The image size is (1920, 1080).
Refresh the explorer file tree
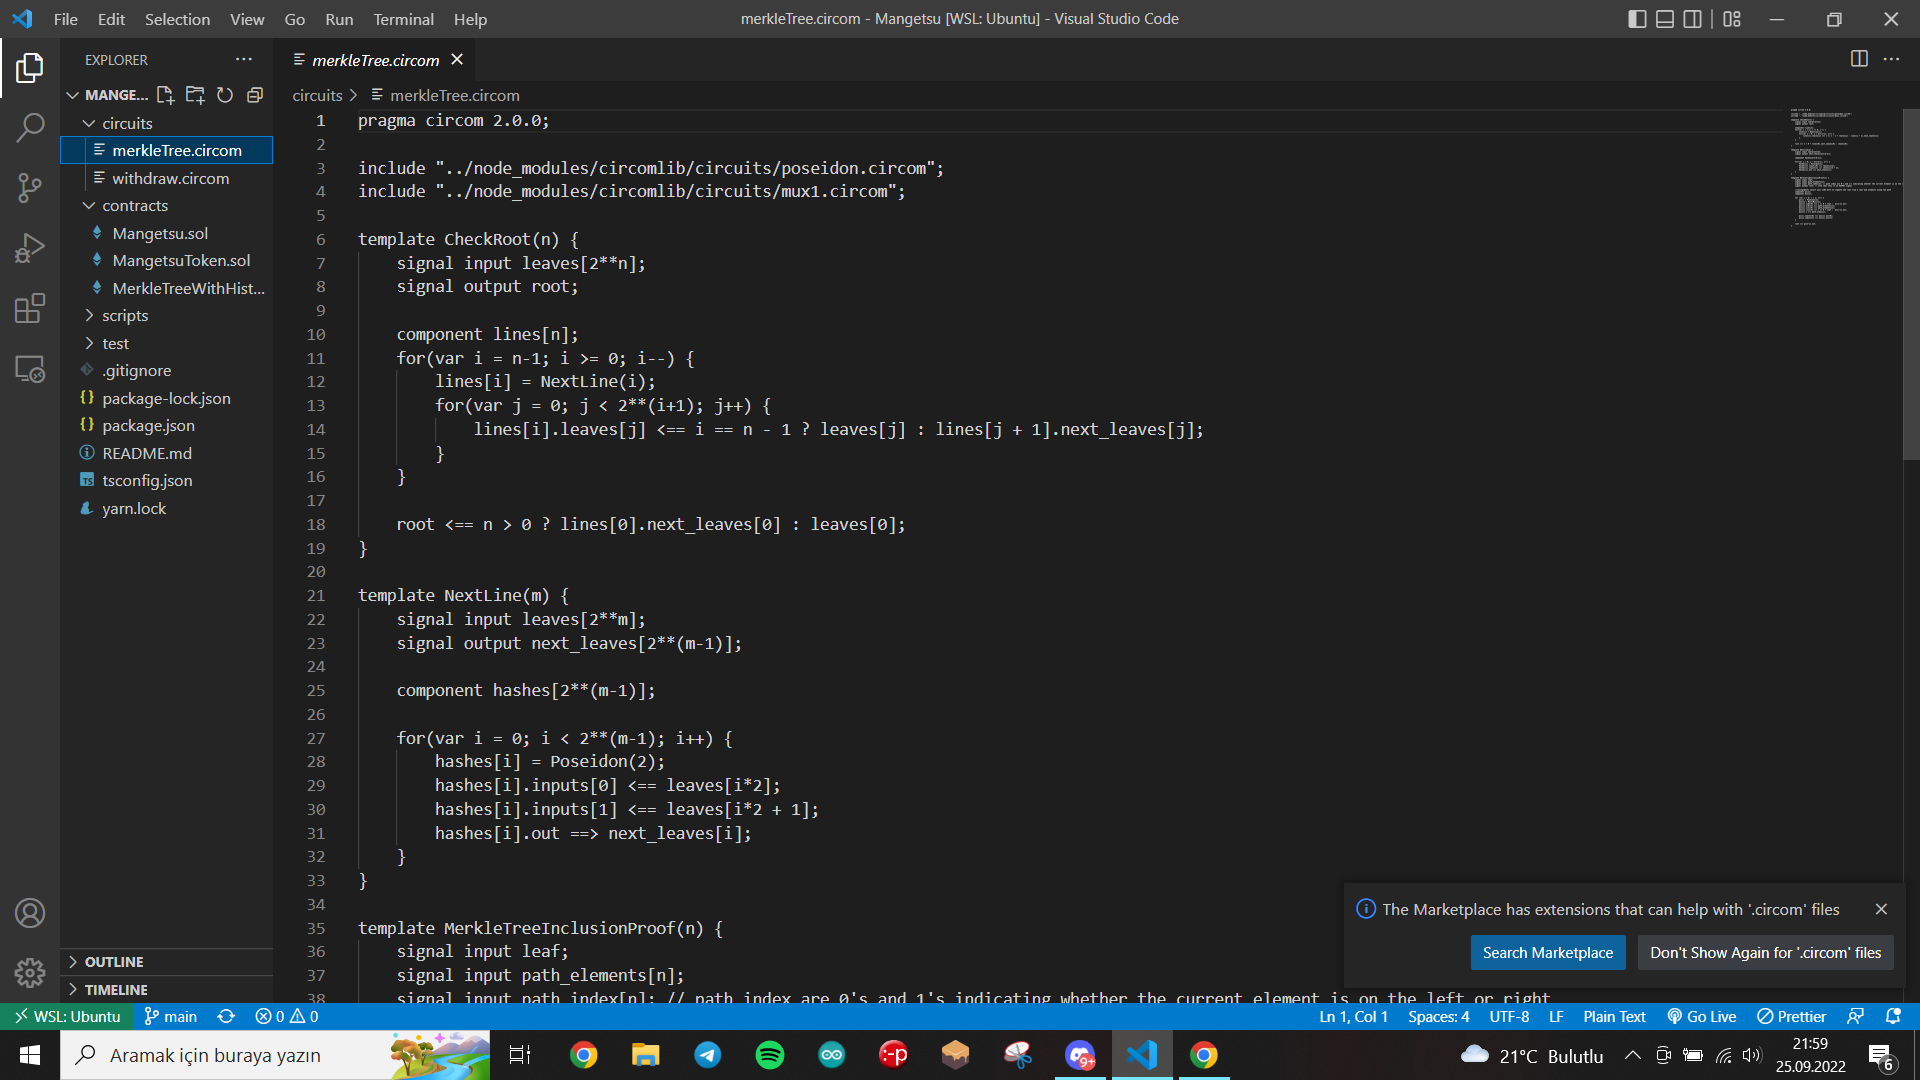click(x=225, y=95)
